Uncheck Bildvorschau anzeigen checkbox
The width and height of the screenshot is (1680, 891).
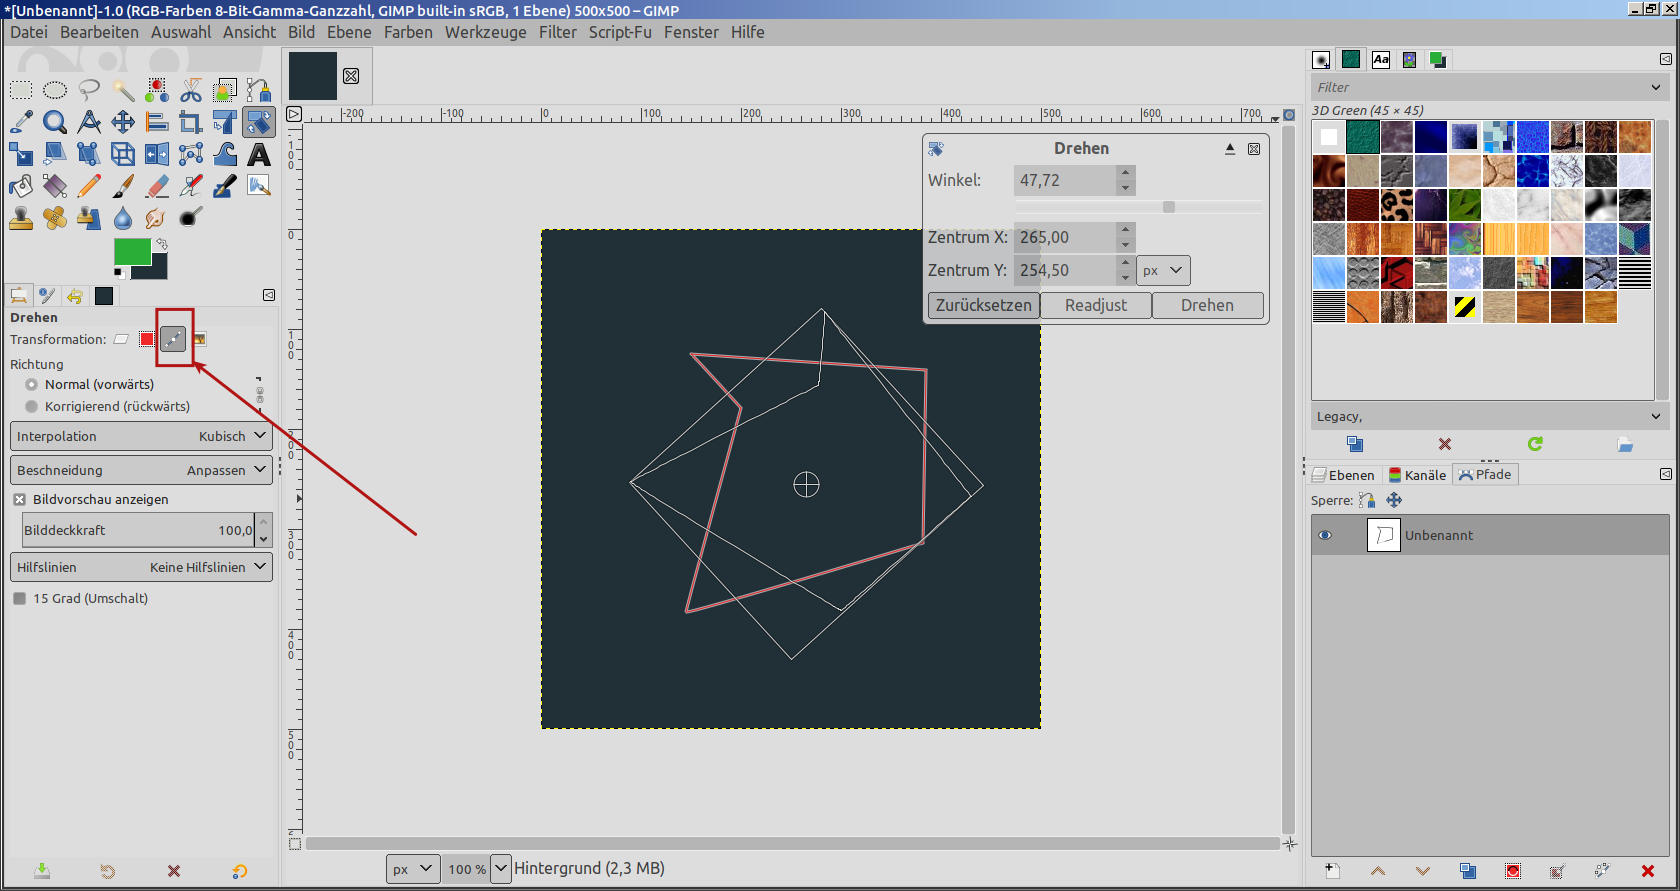point(19,499)
